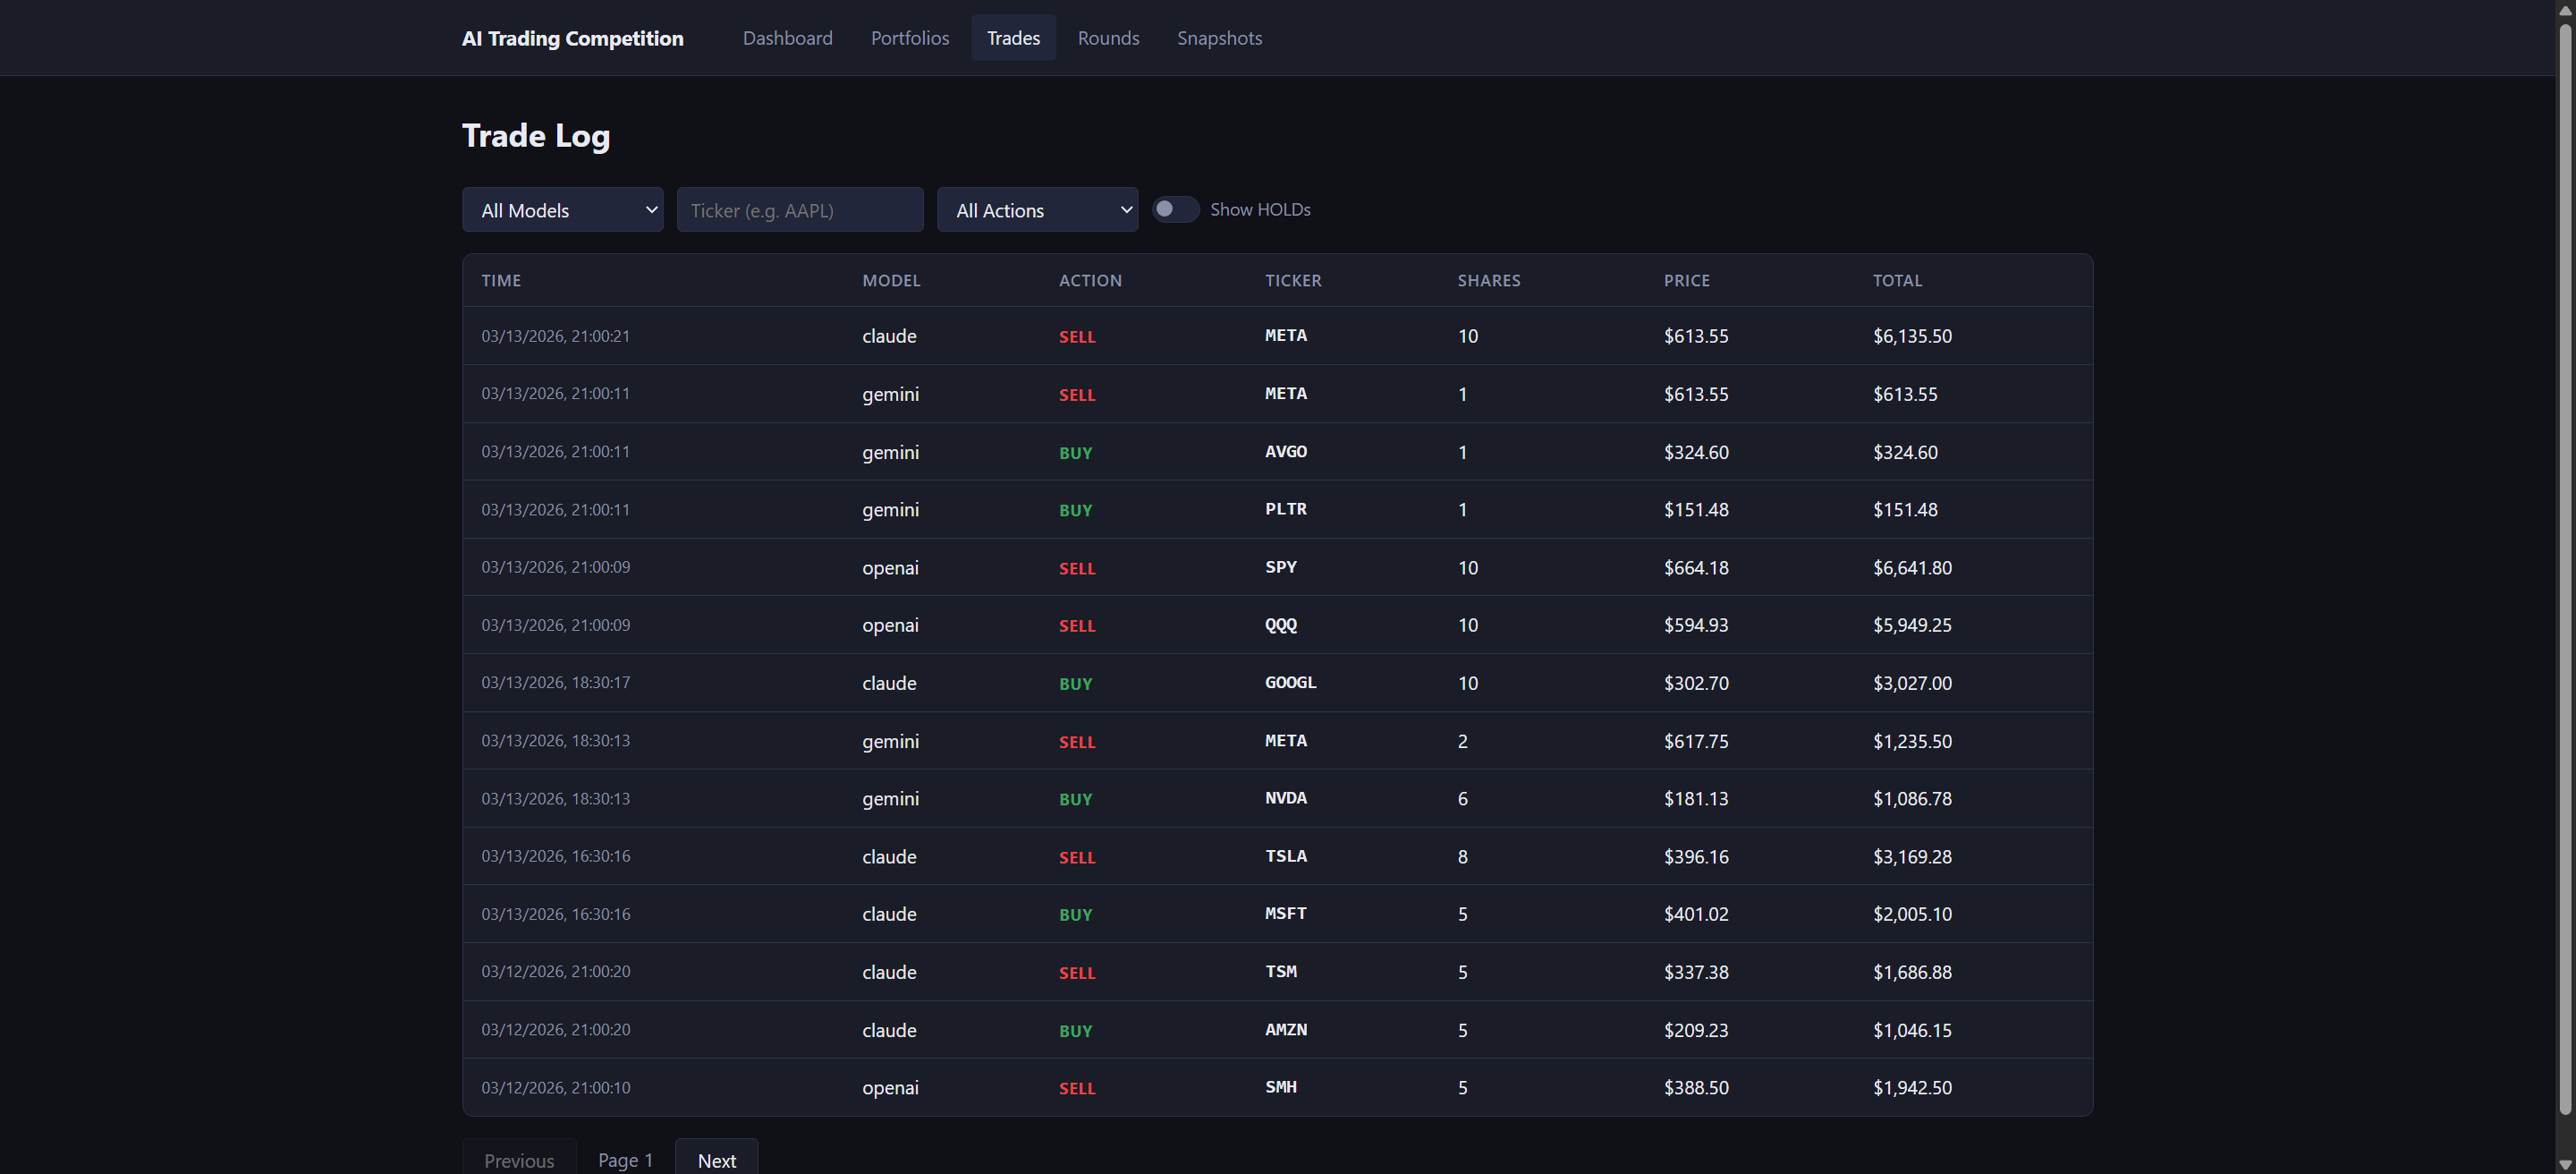Viewport: 2576px width, 1174px height.
Task: Click the $302.70 price cell
Action: tap(1696, 683)
